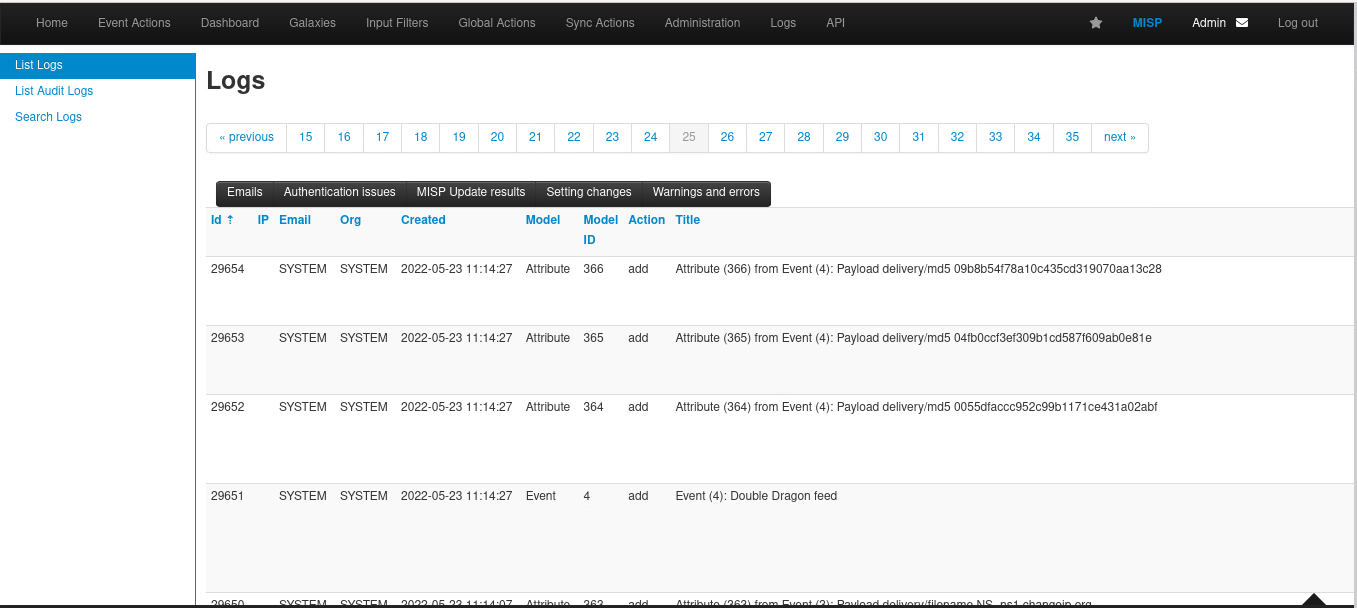Go to previous page of logs
Image resolution: width=1357 pixels, height=608 pixels.
pyautogui.click(x=246, y=137)
